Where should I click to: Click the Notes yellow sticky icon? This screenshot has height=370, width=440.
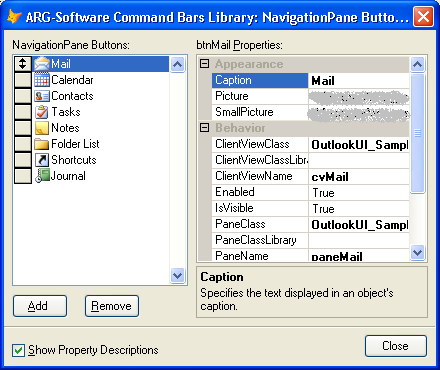(42, 128)
